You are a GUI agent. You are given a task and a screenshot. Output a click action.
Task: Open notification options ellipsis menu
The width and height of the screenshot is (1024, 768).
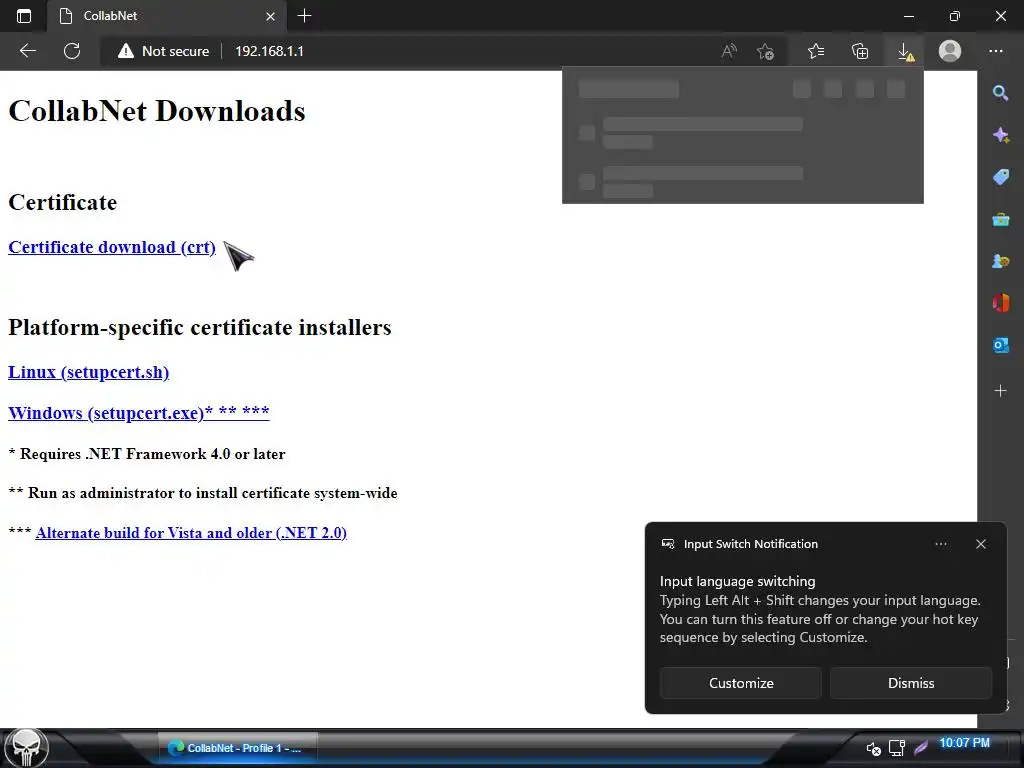tap(940, 544)
